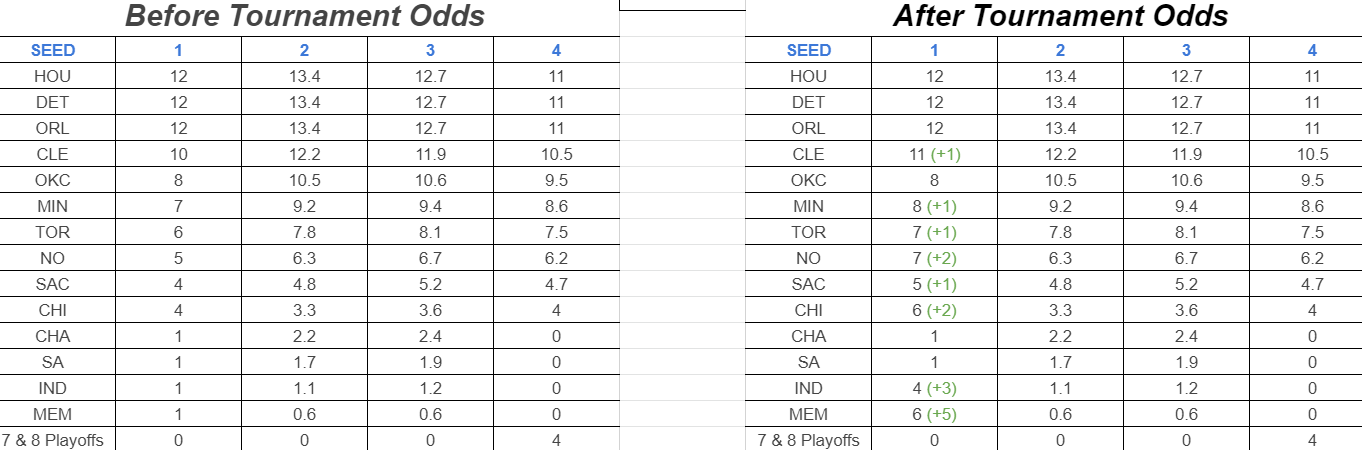
Task: Select column header 4 in the Before table
Action: 556,50
